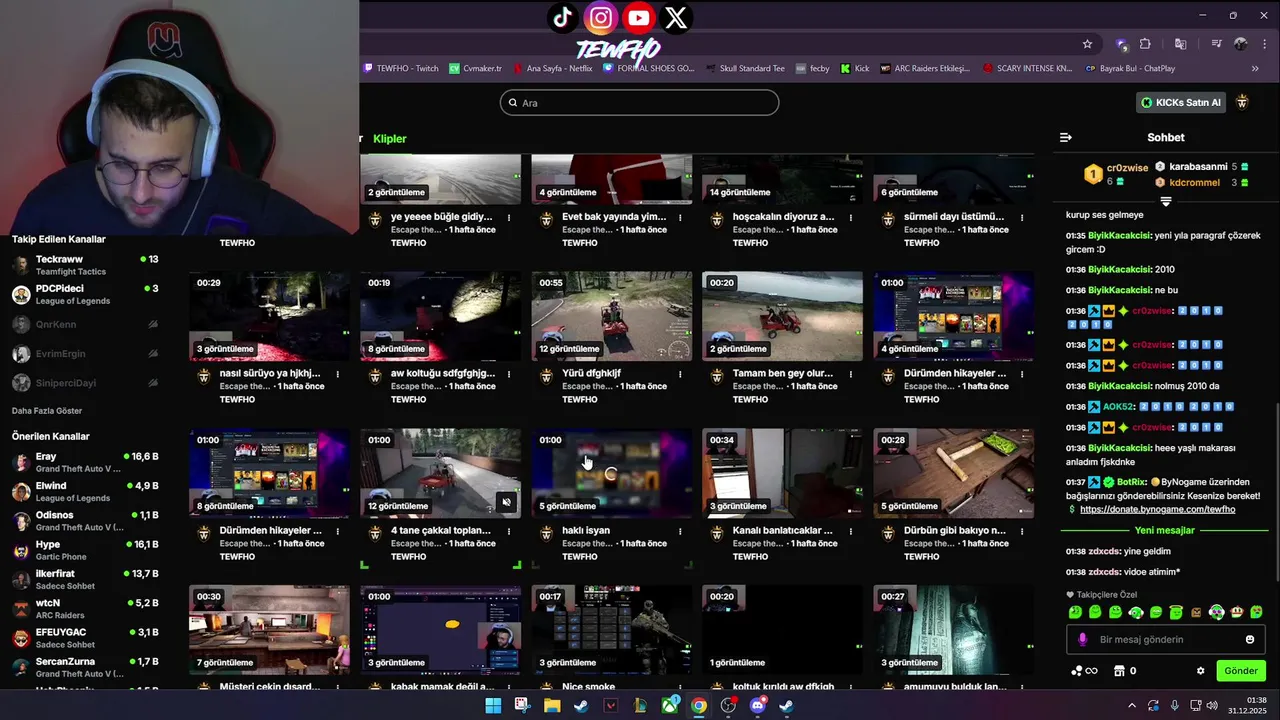Click the KICKs Satın Al button
This screenshot has height=720, width=1280.
1181,102
